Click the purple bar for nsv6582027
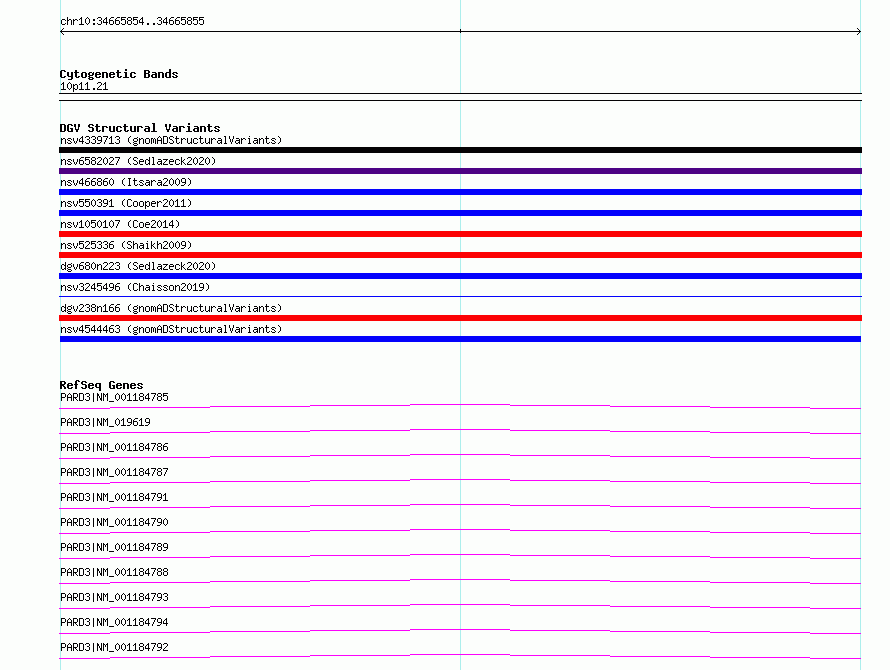This screenshot has width=890, height=670. [x=460, y=171]
